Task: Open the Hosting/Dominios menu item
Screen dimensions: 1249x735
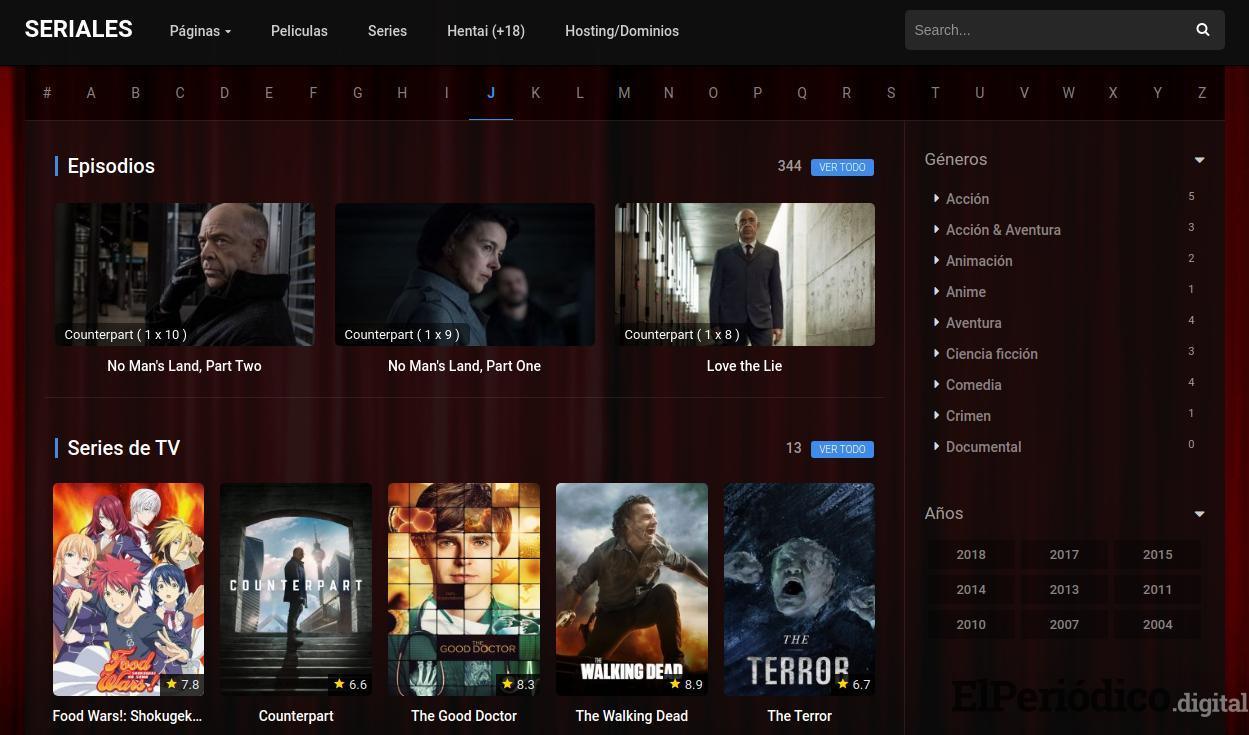Action: pos(622,31)
